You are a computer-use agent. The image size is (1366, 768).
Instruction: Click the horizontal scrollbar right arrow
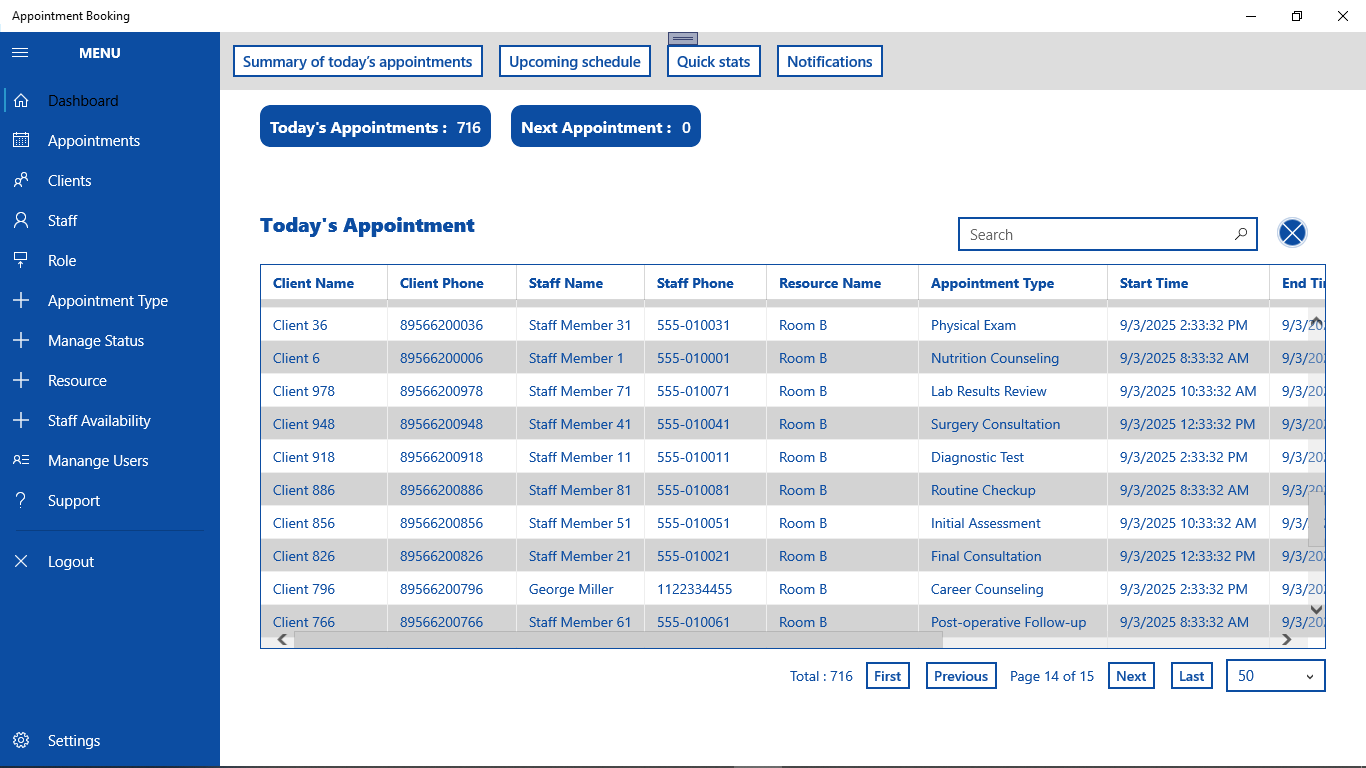coord(1287,640)
